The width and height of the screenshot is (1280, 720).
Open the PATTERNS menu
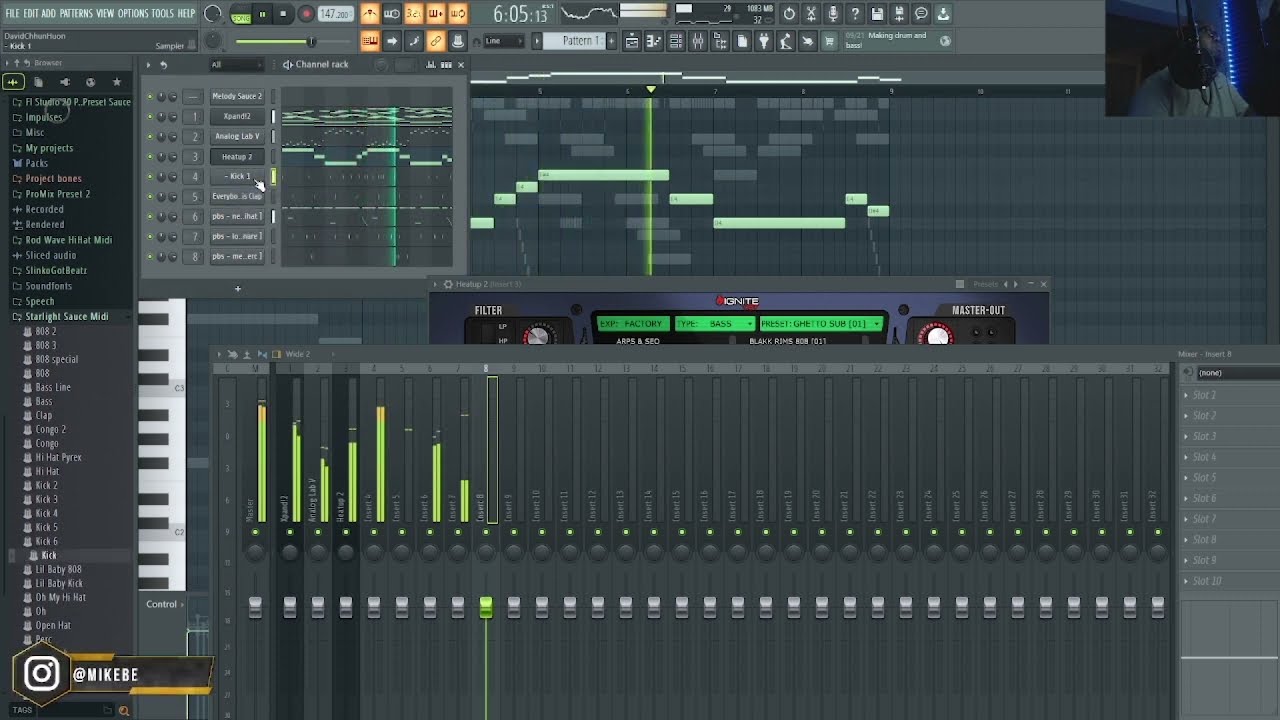[76, 13]
